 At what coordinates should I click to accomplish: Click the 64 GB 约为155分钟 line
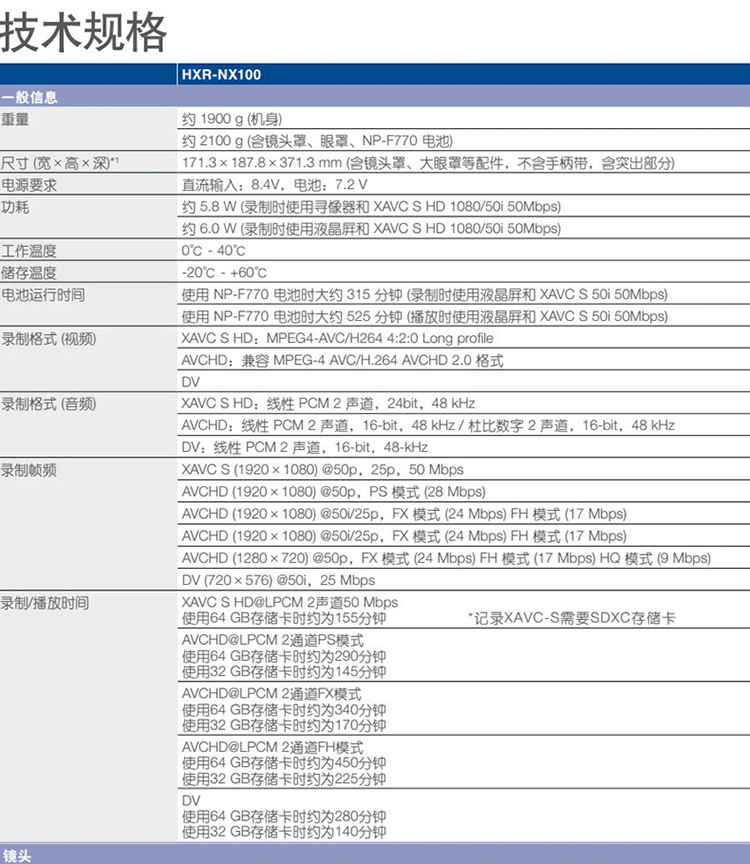(284, 618)
